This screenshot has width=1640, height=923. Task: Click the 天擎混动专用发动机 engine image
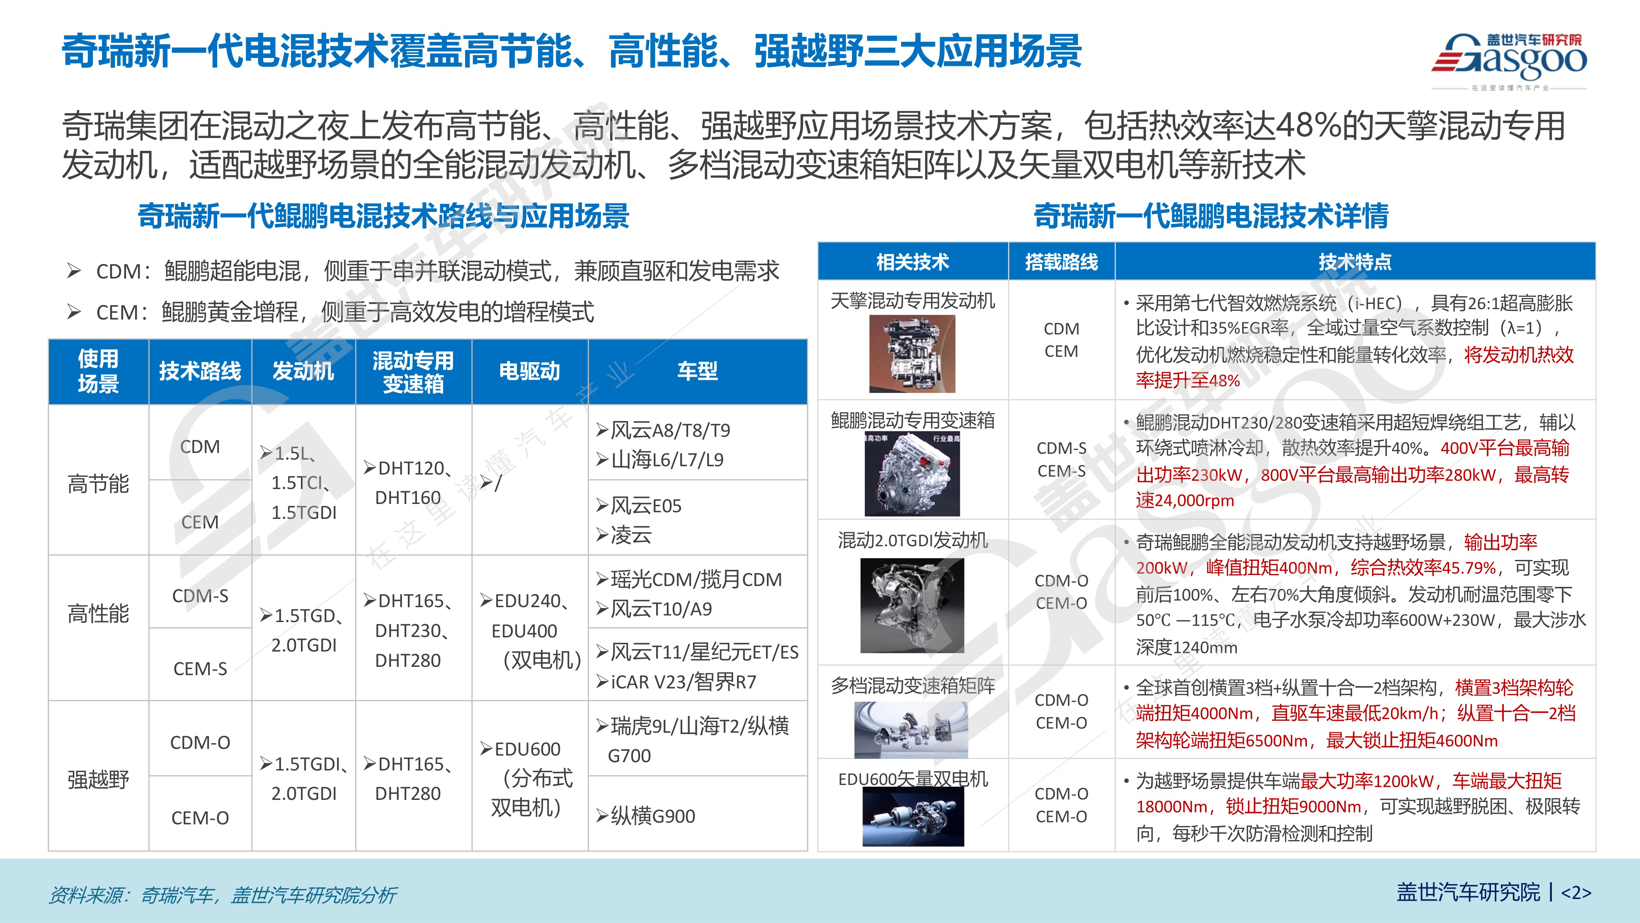pyautogui.click(x=912, y=354)
